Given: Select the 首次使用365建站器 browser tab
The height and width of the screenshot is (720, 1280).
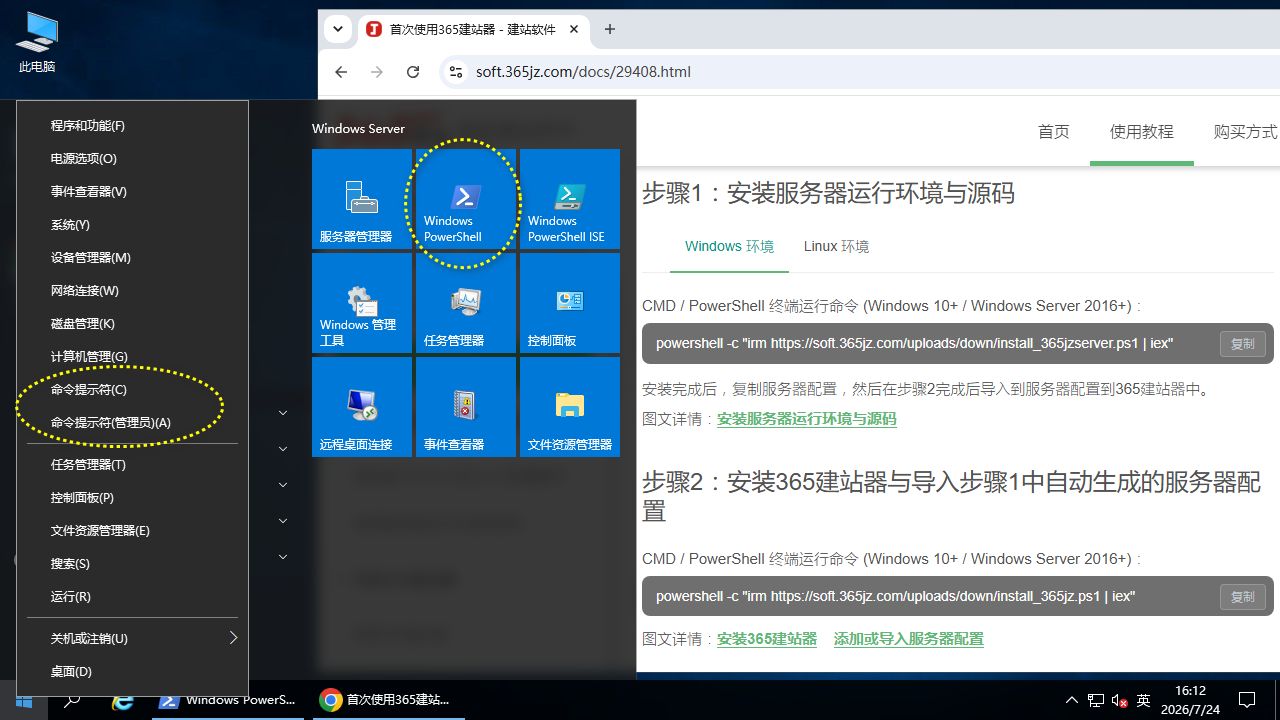Looking at the screenshot, I should pyautogui.click(x=472, y=29).
